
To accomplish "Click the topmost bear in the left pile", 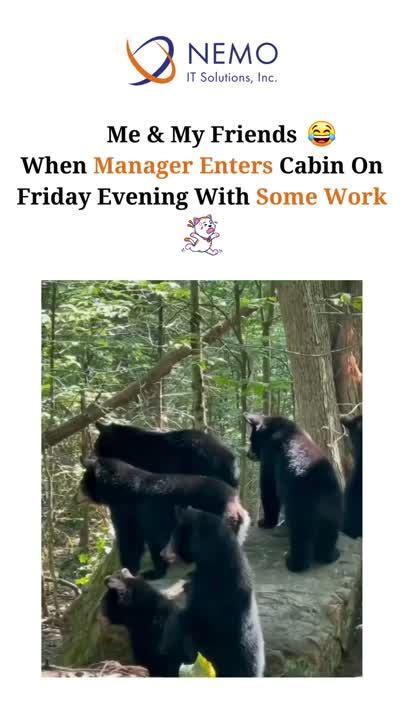I will click(x=166, y=452).
